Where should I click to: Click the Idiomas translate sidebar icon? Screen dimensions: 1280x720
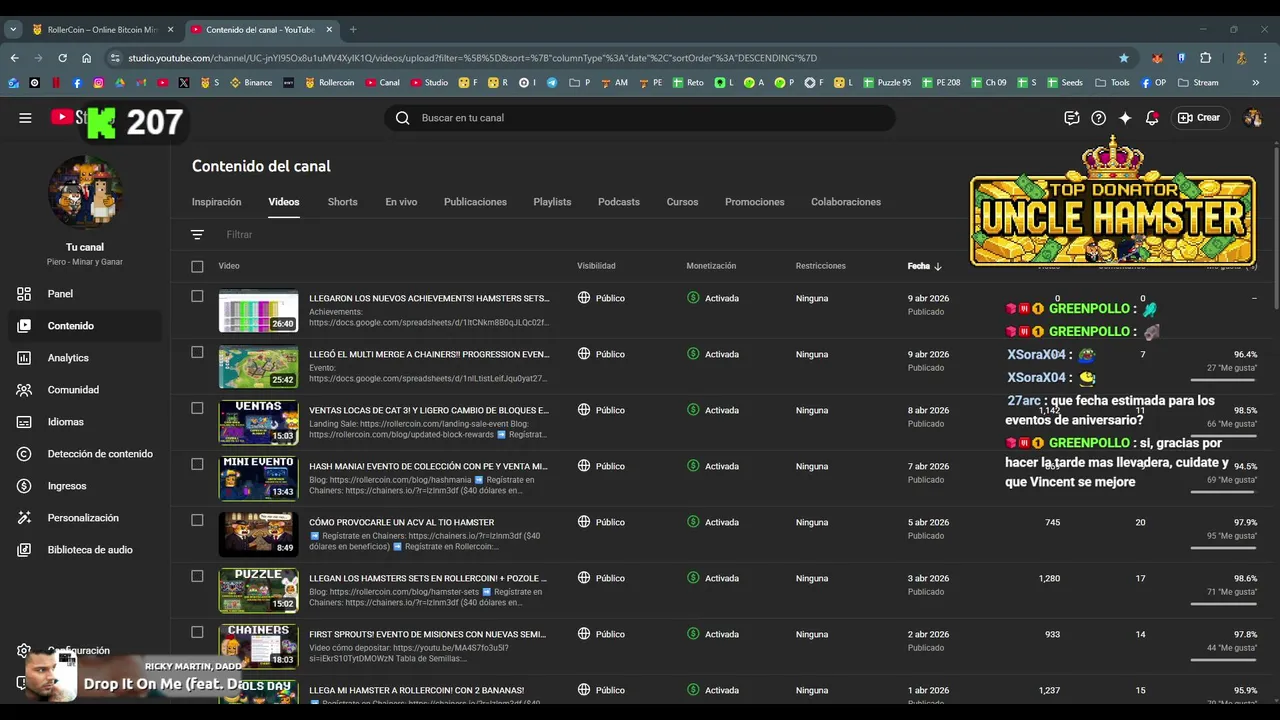(24, 422)
